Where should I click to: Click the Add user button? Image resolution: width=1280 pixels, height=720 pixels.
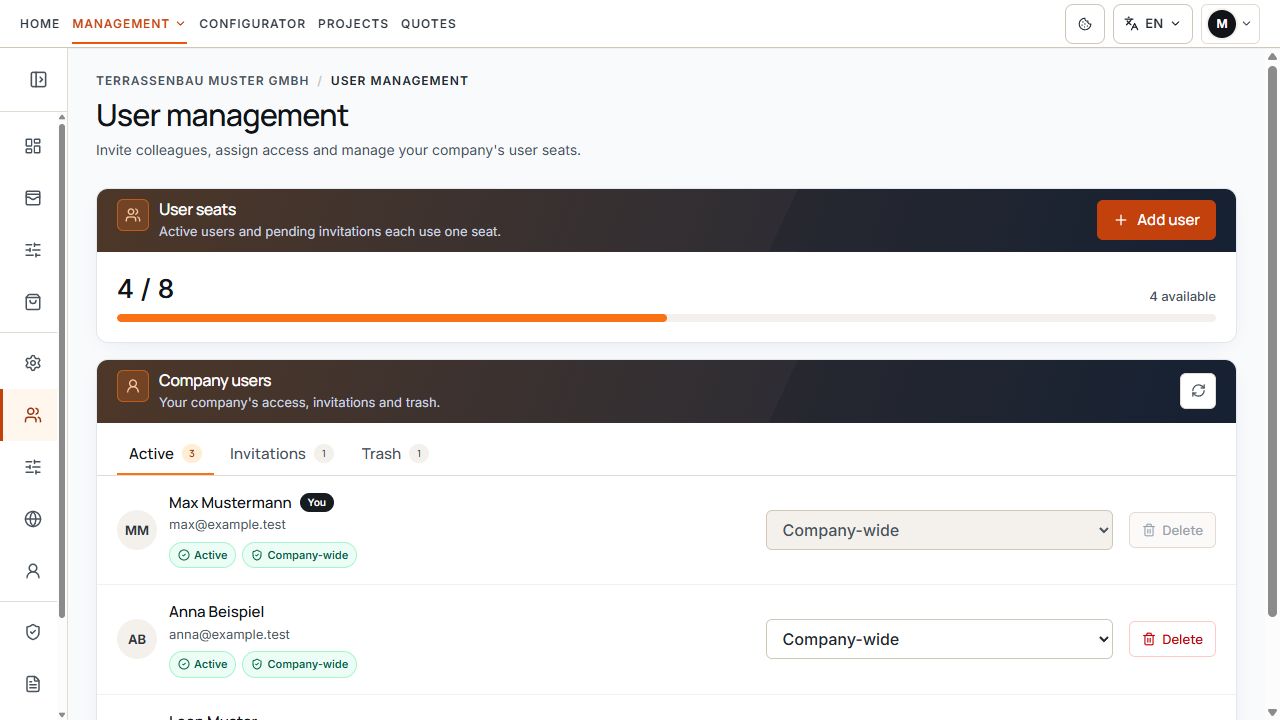point(1156,220)
